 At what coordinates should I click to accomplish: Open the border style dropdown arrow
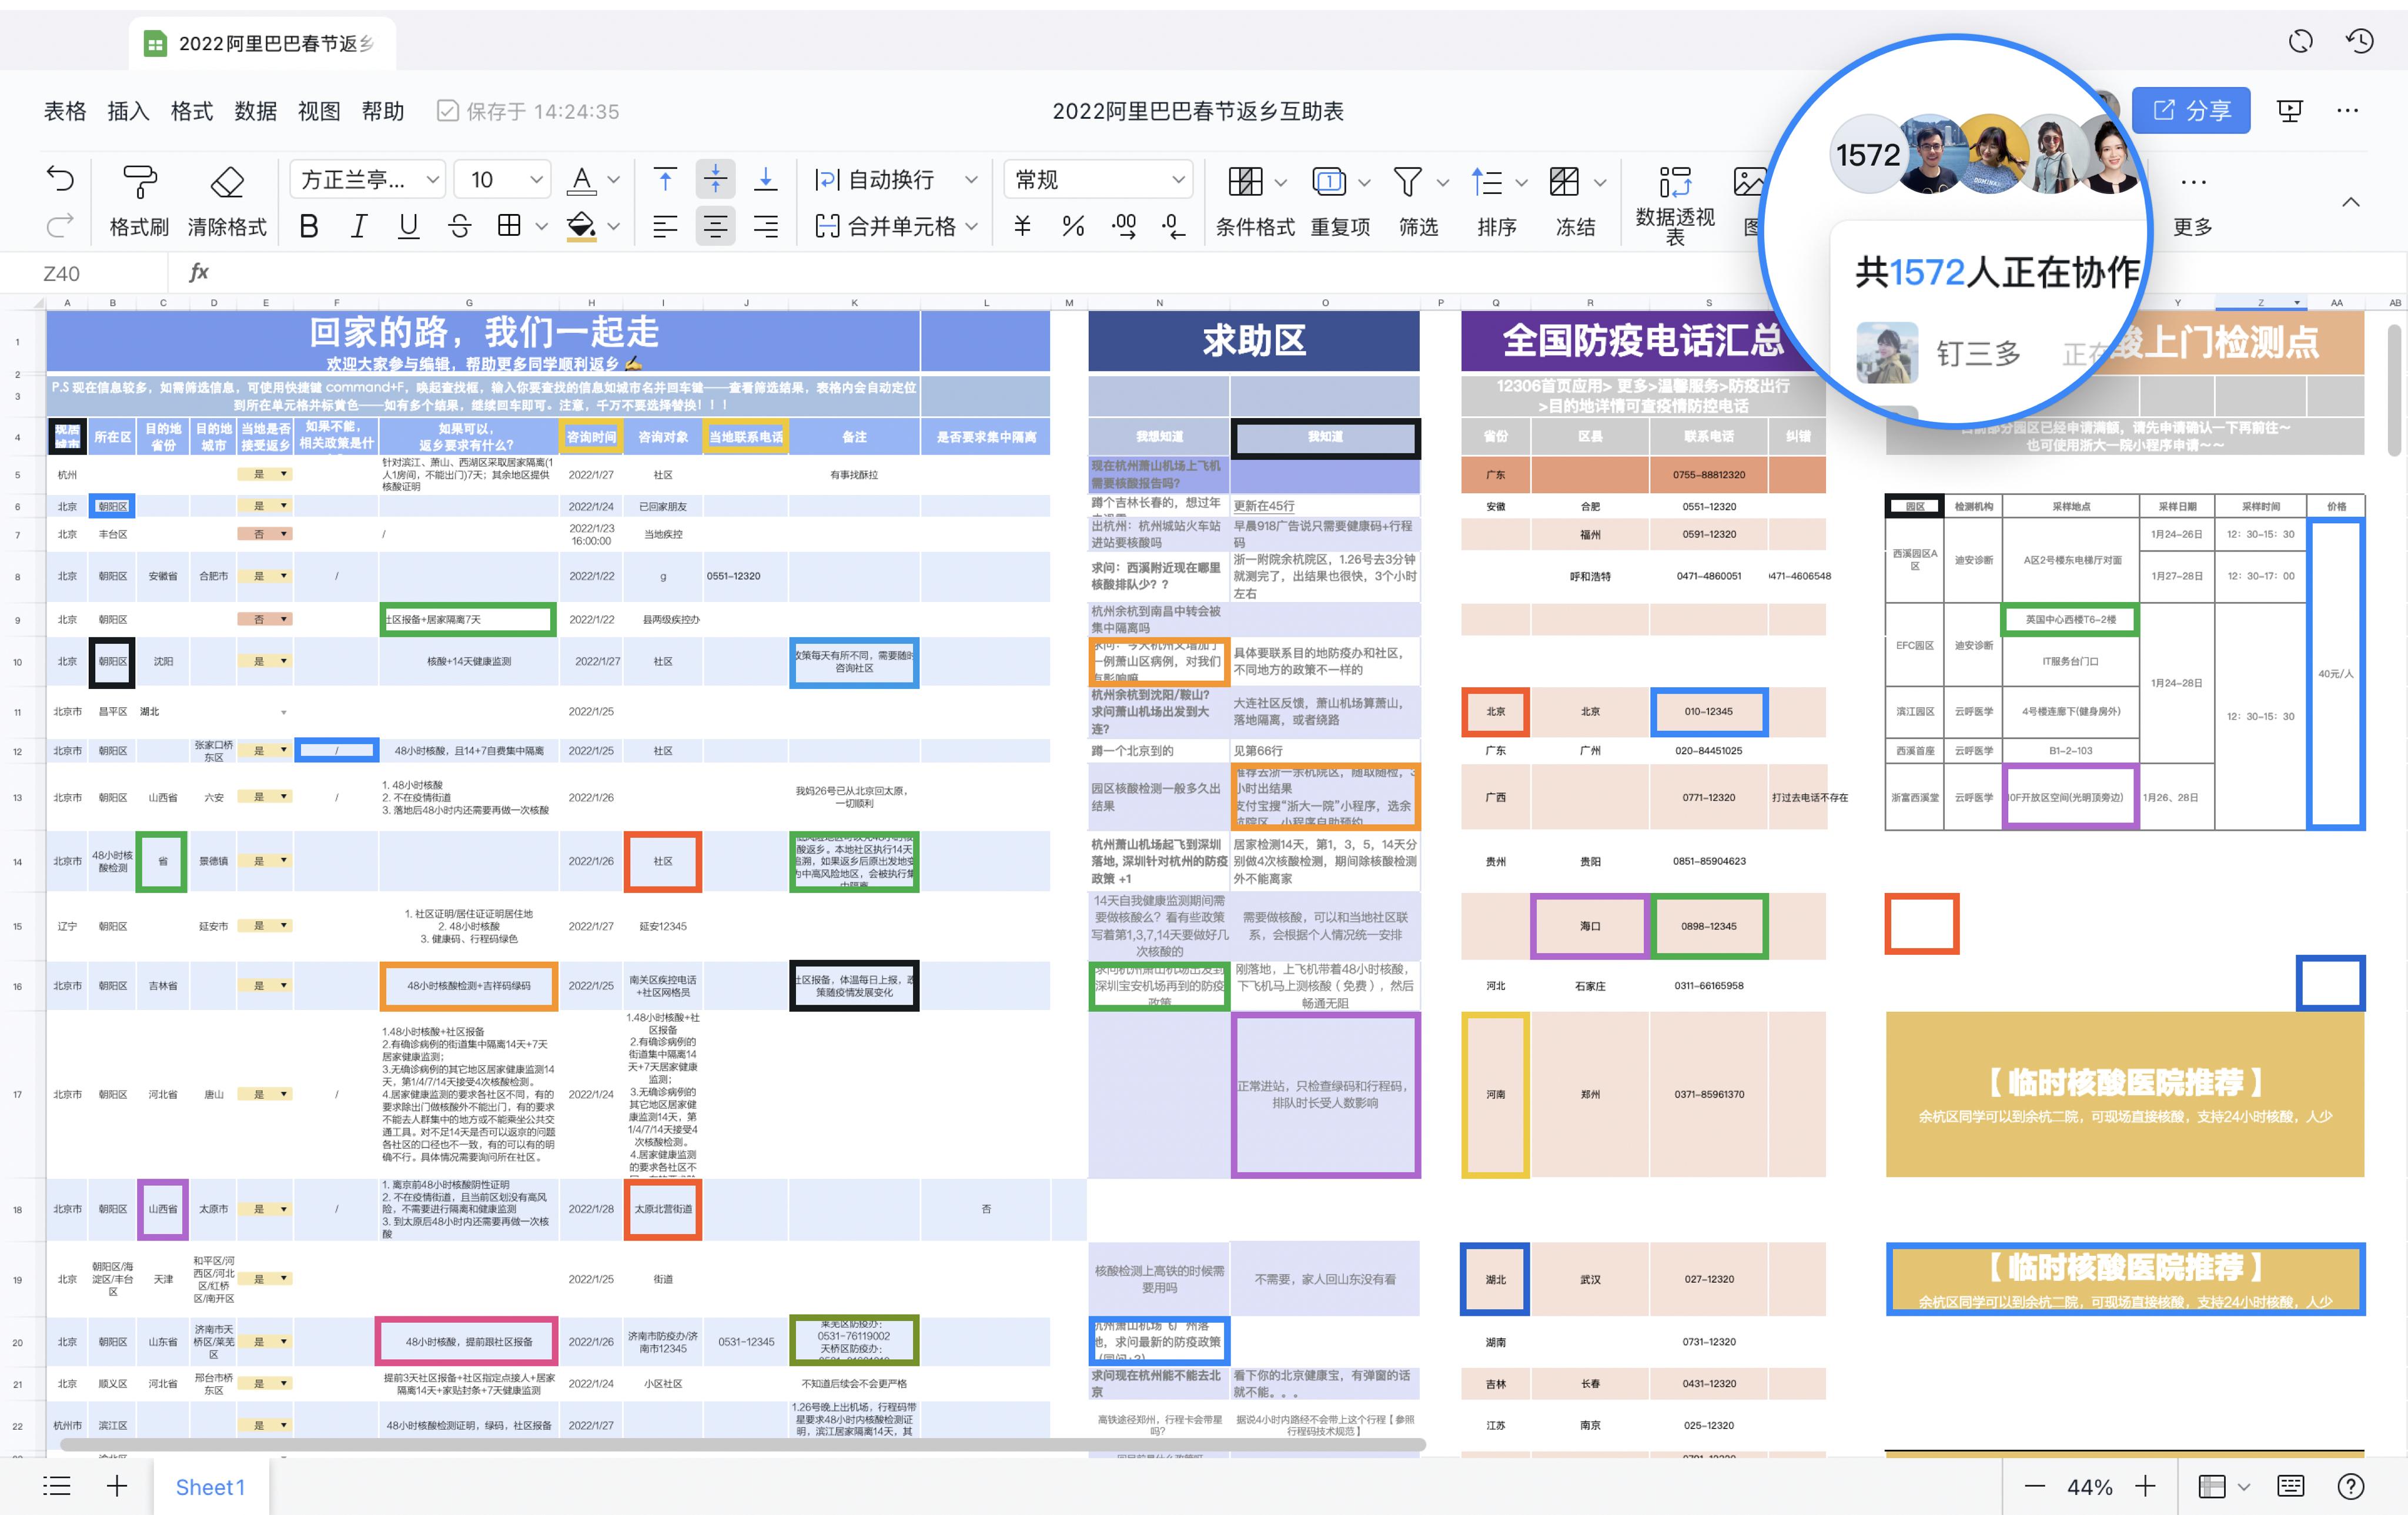[541, 226]
